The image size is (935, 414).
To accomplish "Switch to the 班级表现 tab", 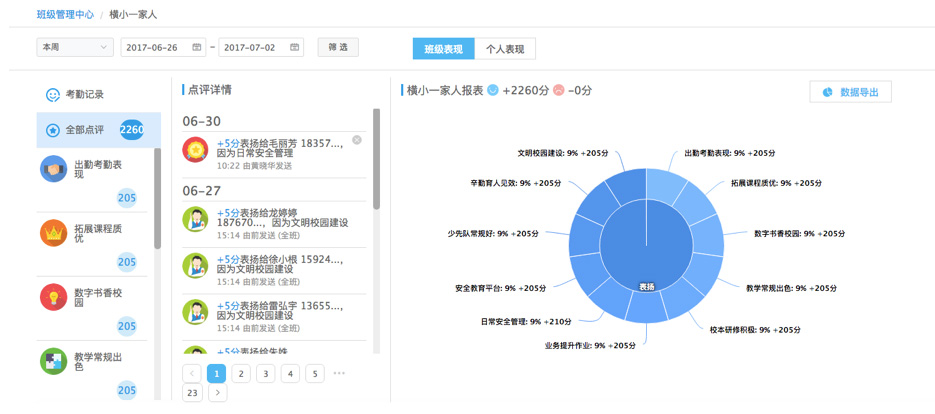I will (444, 49).
